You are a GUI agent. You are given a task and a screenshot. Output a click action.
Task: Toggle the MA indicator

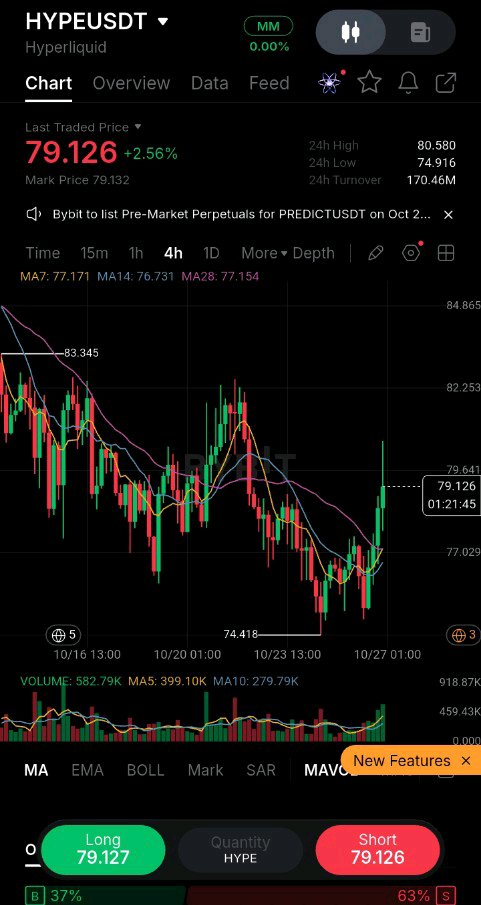36,770
